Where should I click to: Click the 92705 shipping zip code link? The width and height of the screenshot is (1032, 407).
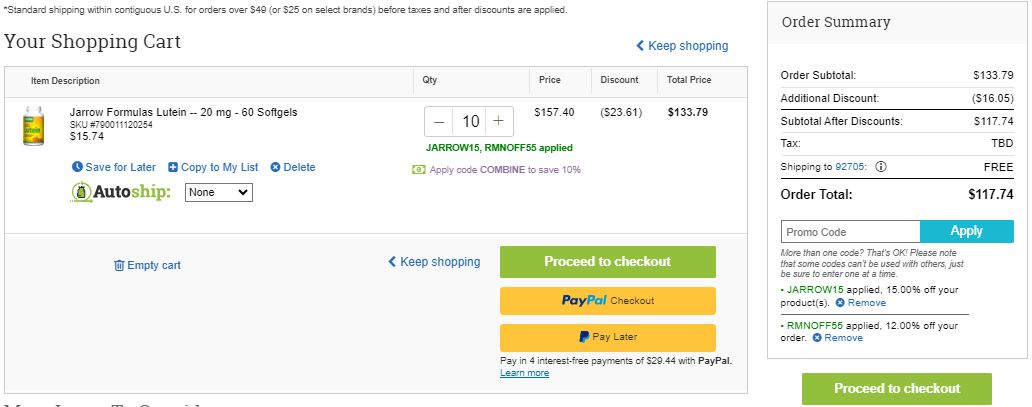[x=852, y=167]
